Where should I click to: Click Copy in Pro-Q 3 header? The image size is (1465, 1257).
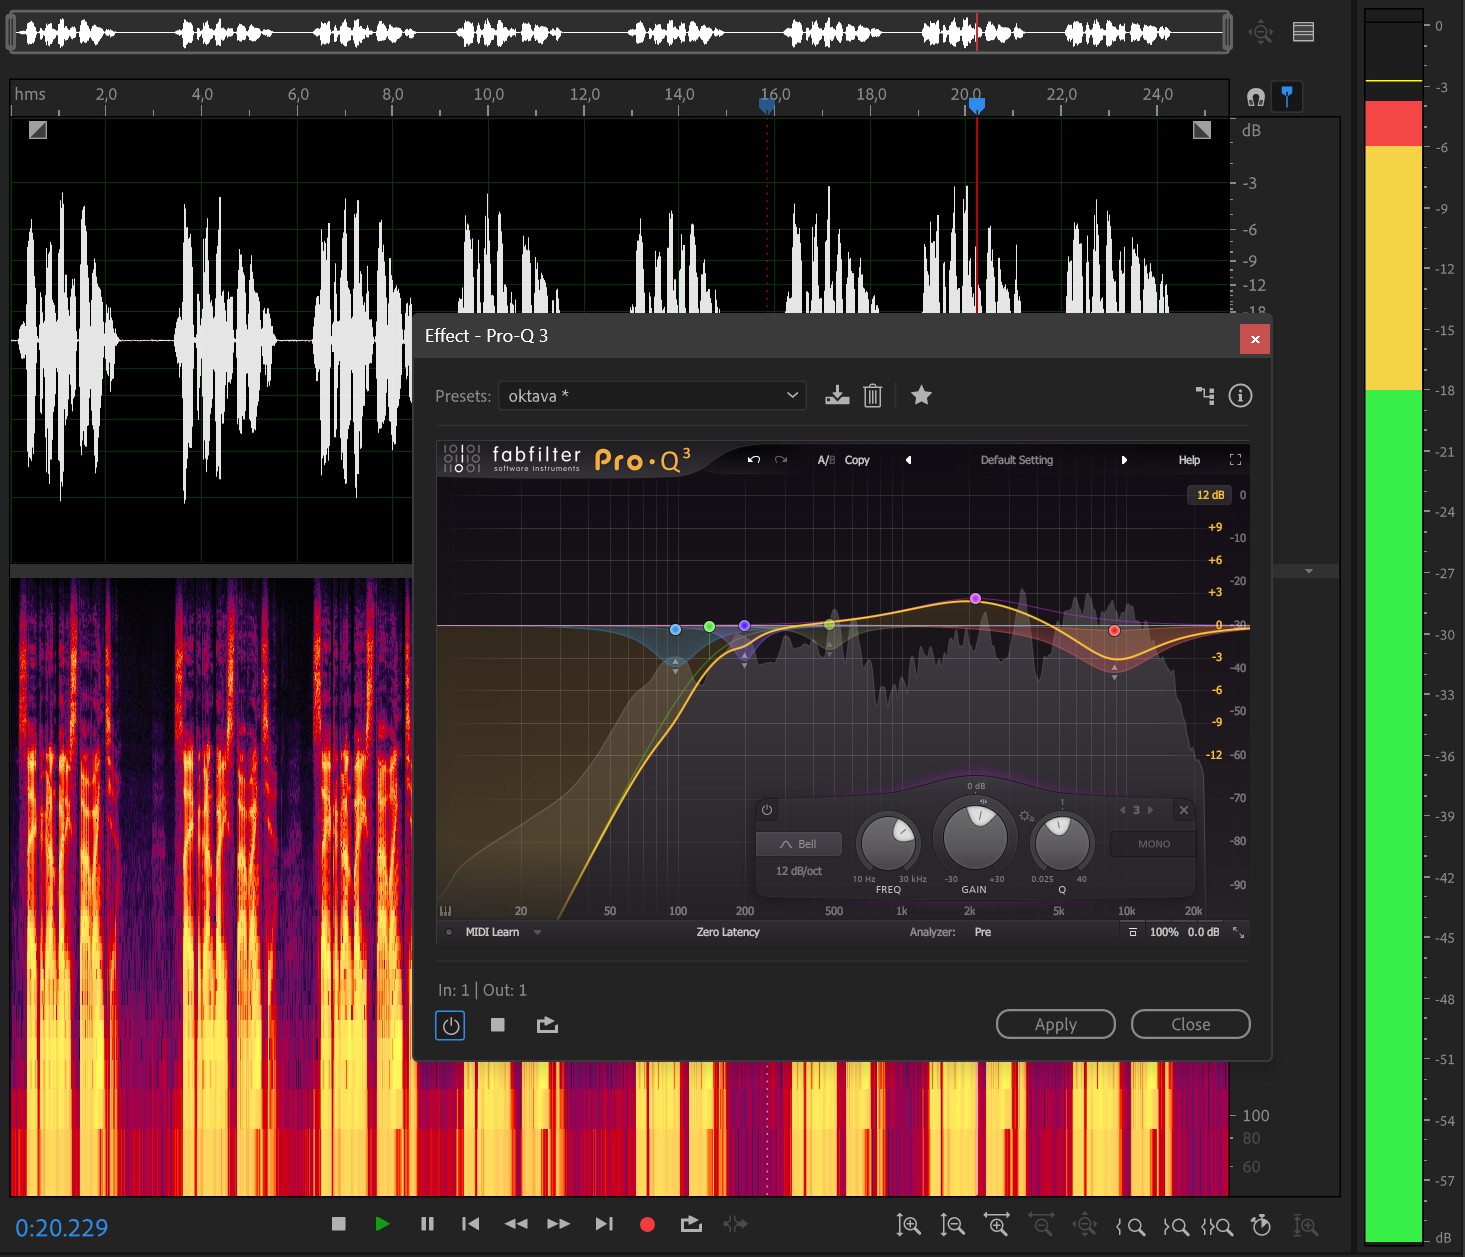click(857, 460)
